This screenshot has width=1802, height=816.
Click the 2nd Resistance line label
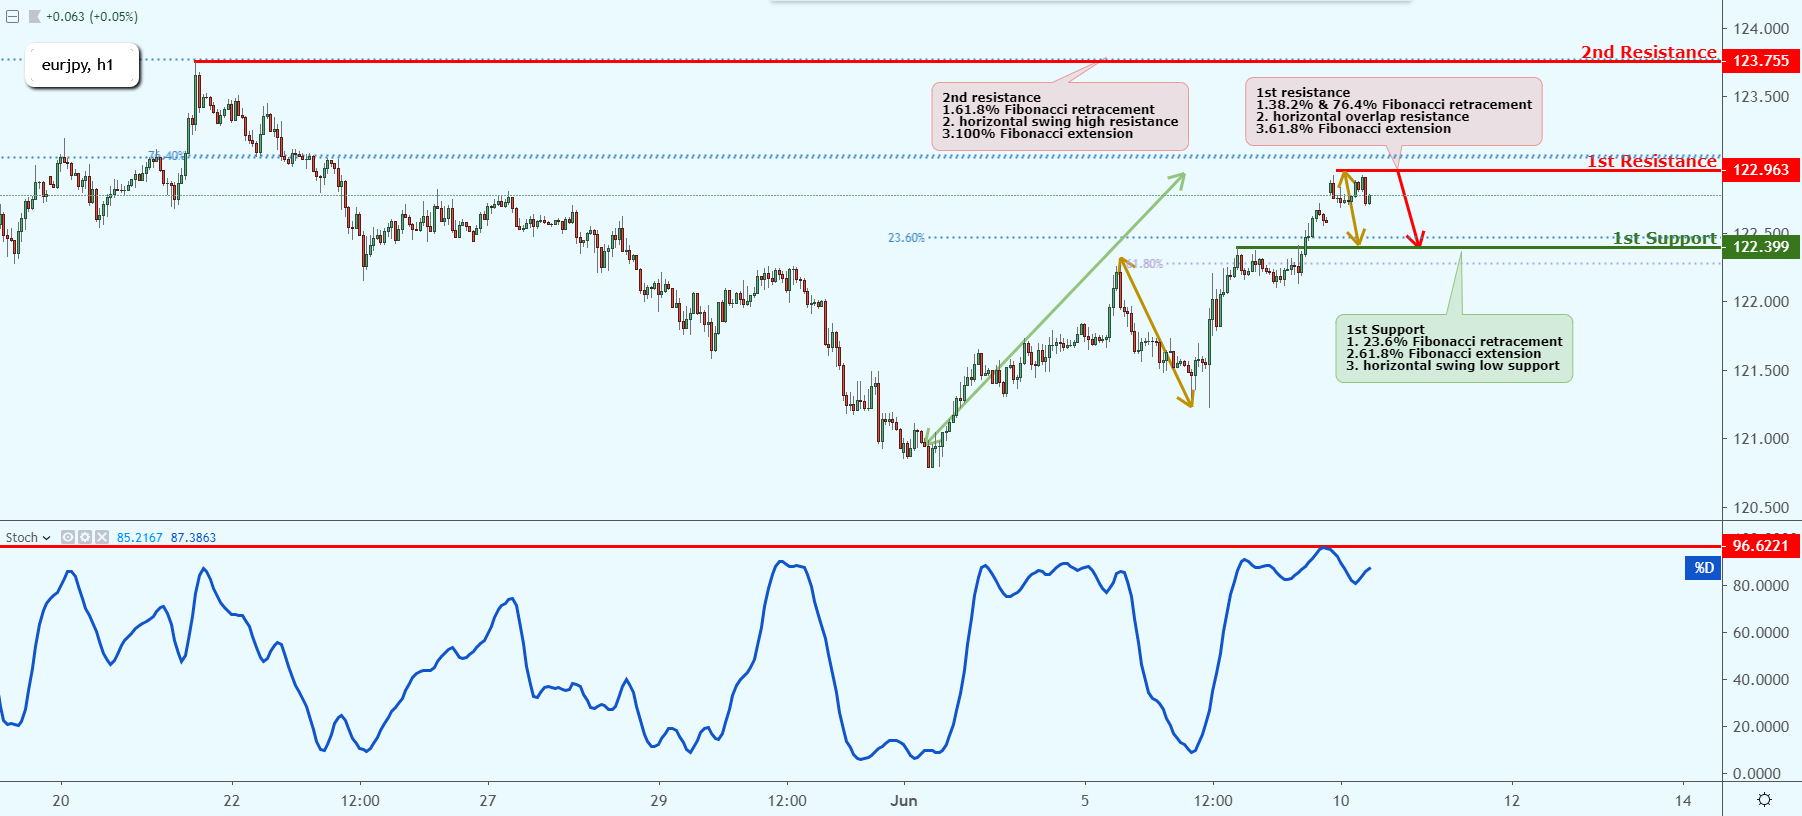(x=1648, y=52)
